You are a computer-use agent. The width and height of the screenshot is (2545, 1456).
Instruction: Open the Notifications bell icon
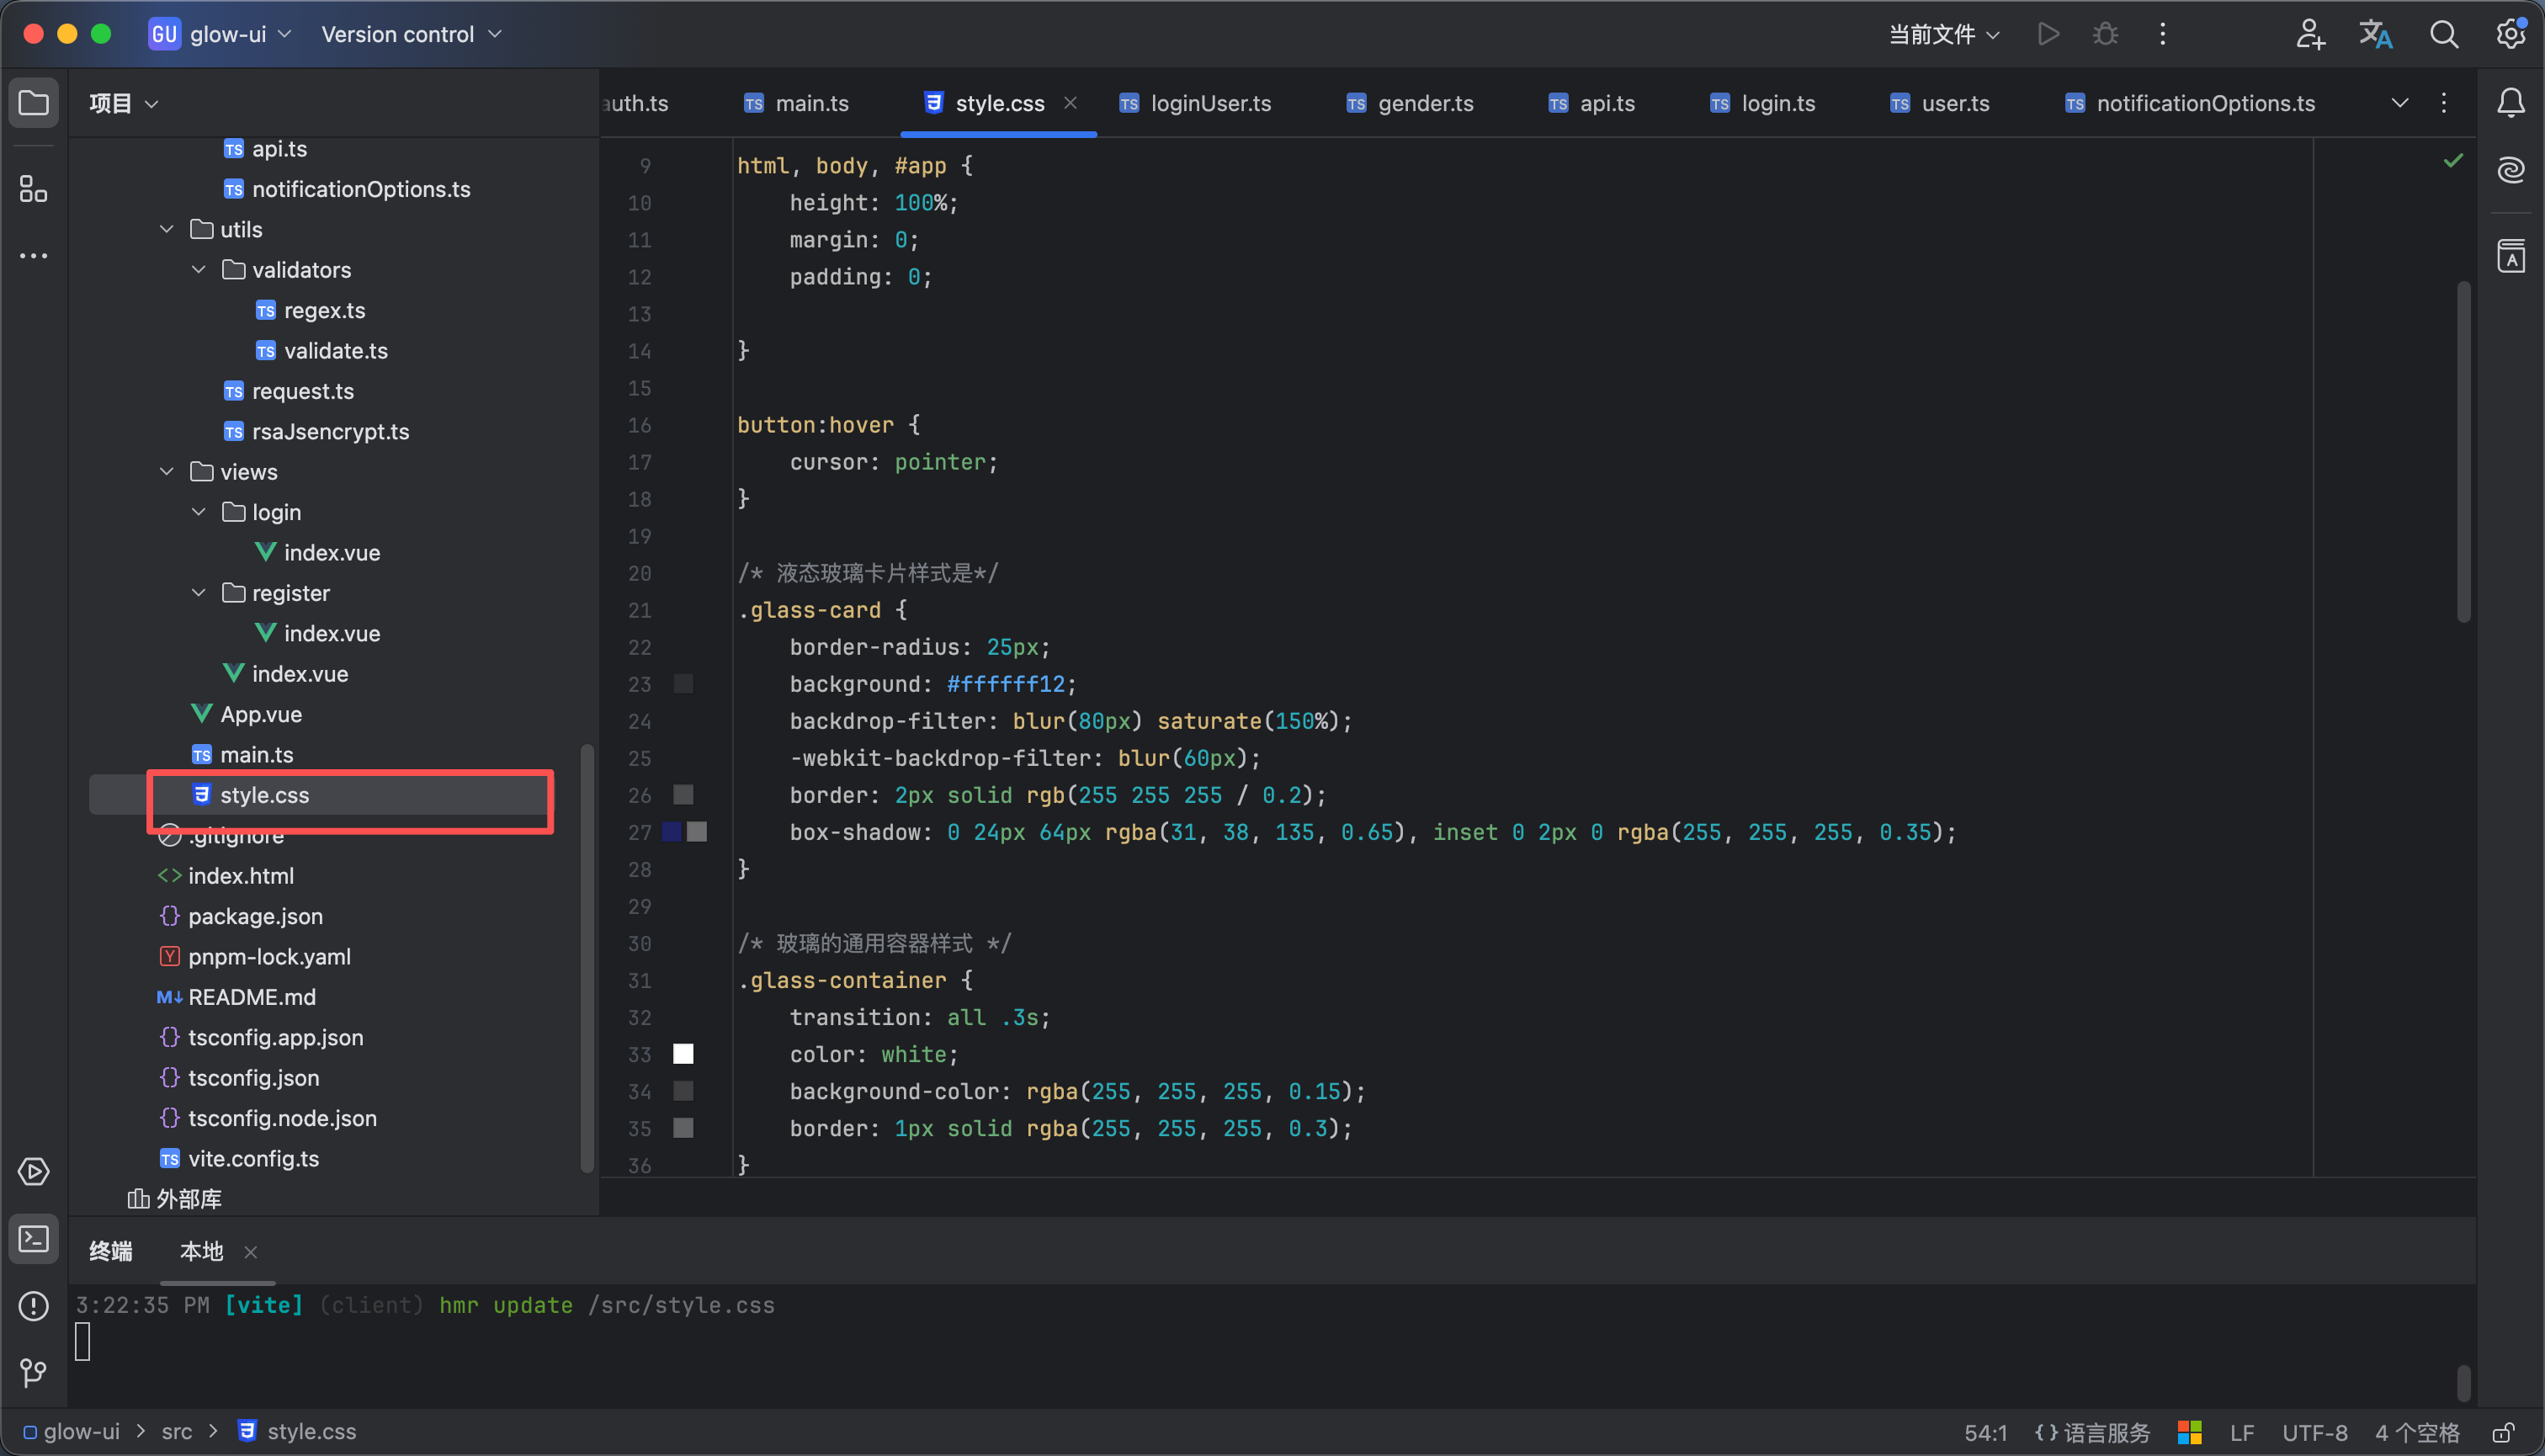pyautogui.click(x=2511, y=103)
